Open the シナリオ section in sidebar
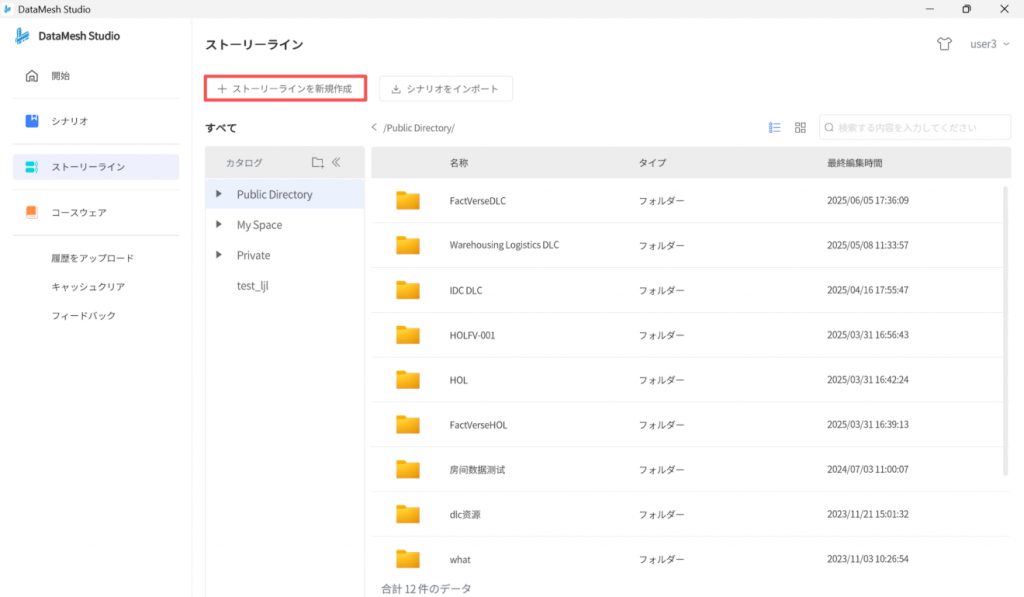1024x597 pixels. click(x=70, y=121)
